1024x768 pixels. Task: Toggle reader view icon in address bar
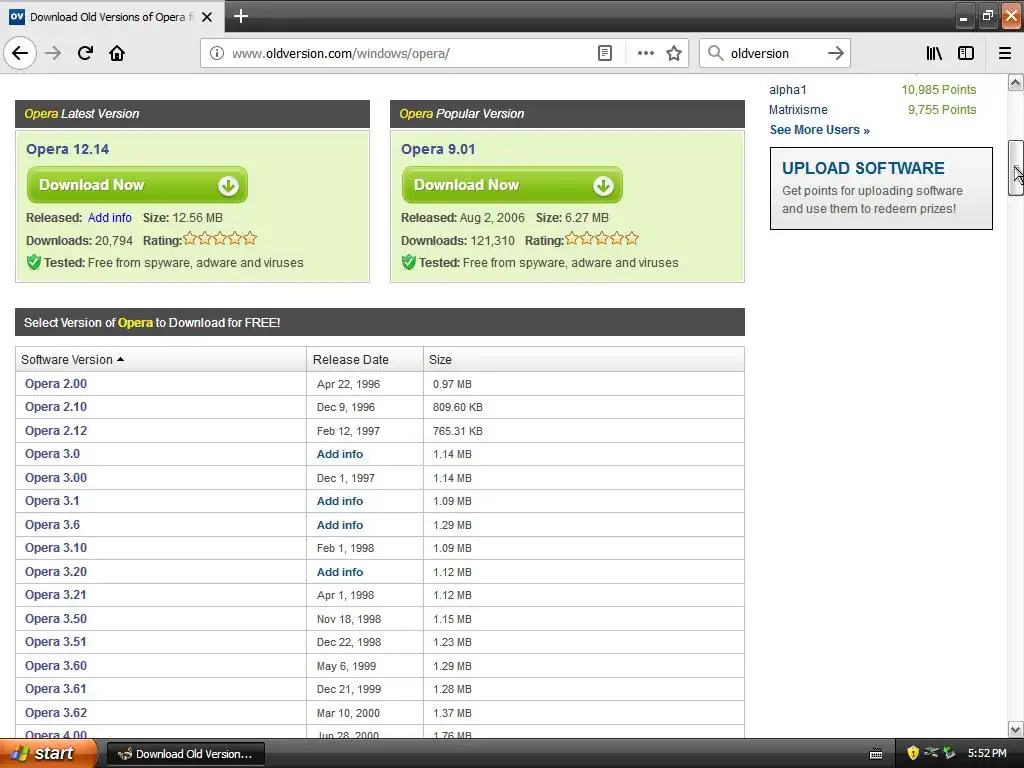coord(605,53)
